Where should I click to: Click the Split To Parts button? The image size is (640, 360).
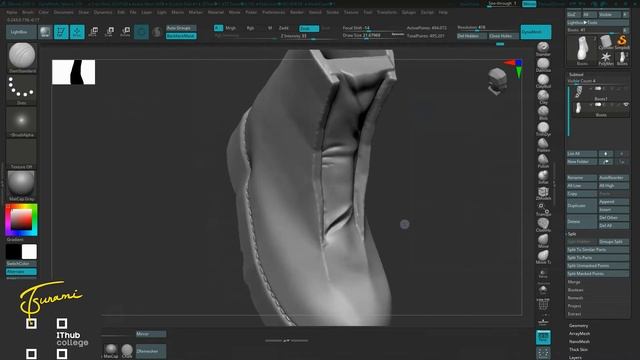[x=598, y=258]
